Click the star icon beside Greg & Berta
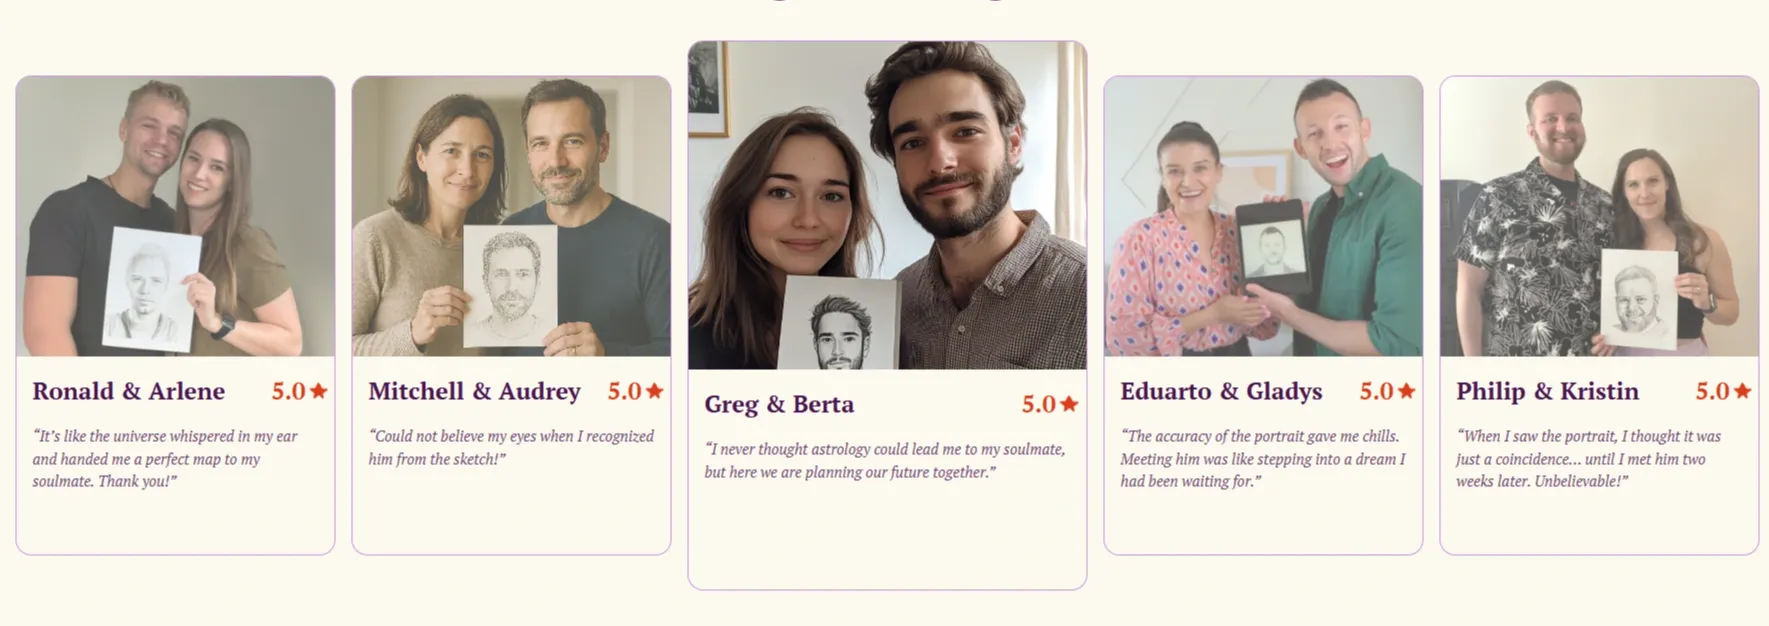 pos(1069,404)
